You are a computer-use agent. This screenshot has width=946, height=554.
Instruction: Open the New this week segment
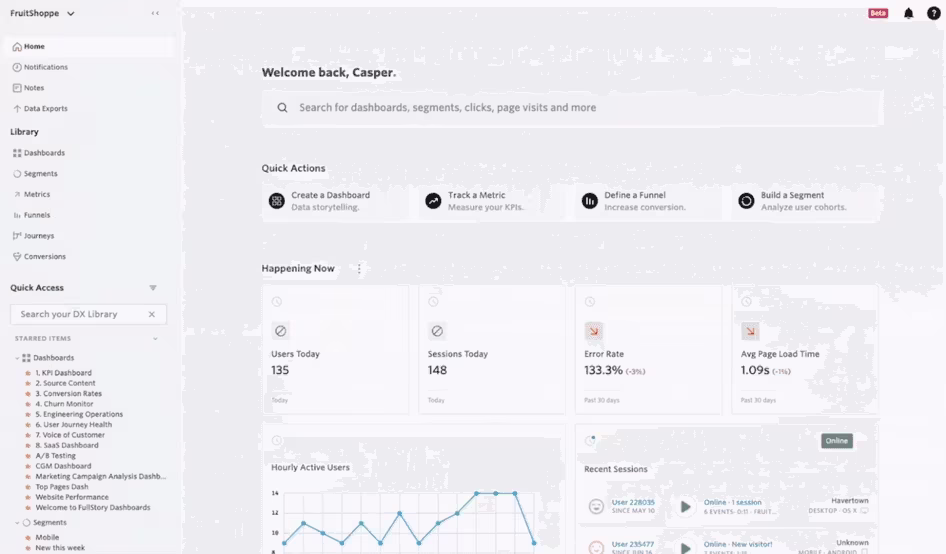(60, 548)
